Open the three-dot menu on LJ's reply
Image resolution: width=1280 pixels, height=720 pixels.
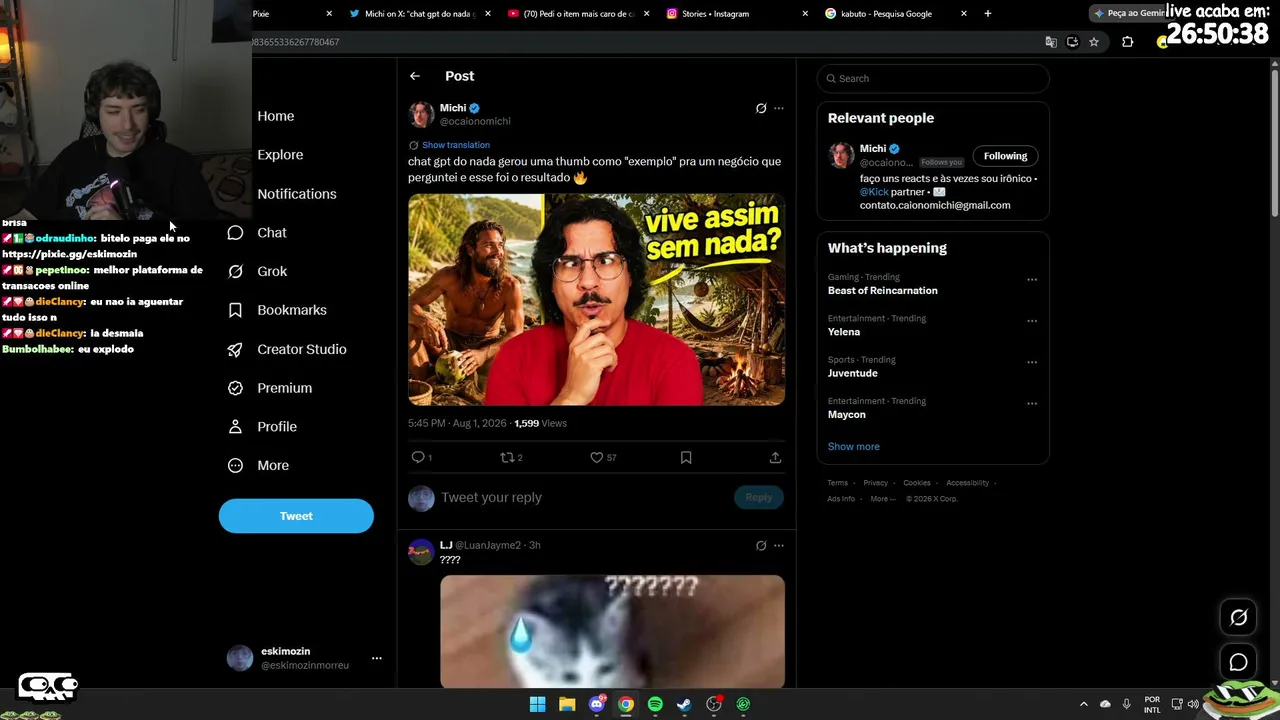(779, 545)
